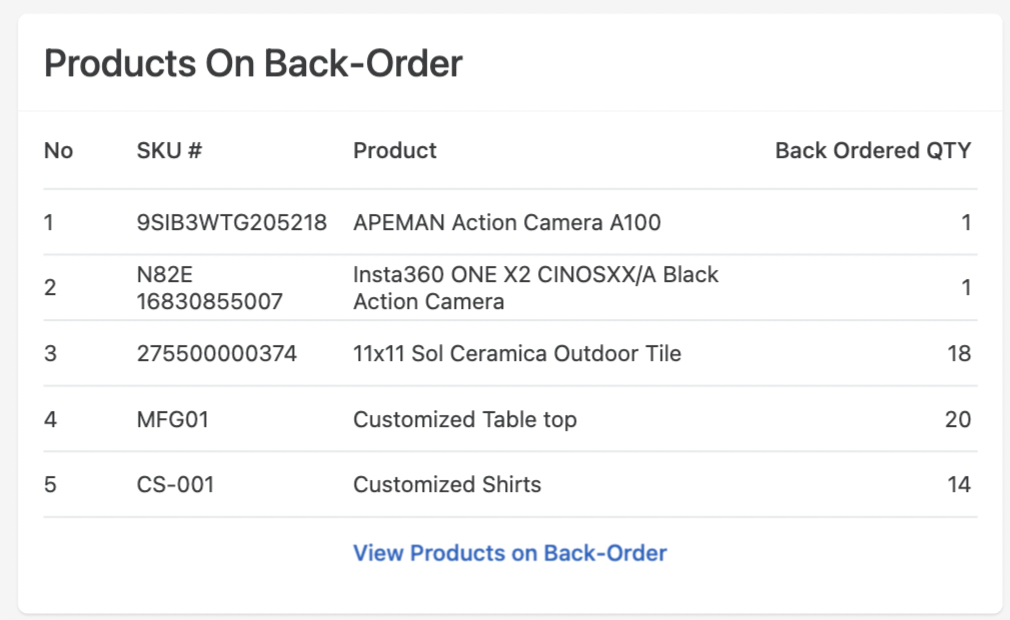Select the APEMAN Action Camera A100 product
Viewport: 1010px width, 620px height.
coord(507,222)
